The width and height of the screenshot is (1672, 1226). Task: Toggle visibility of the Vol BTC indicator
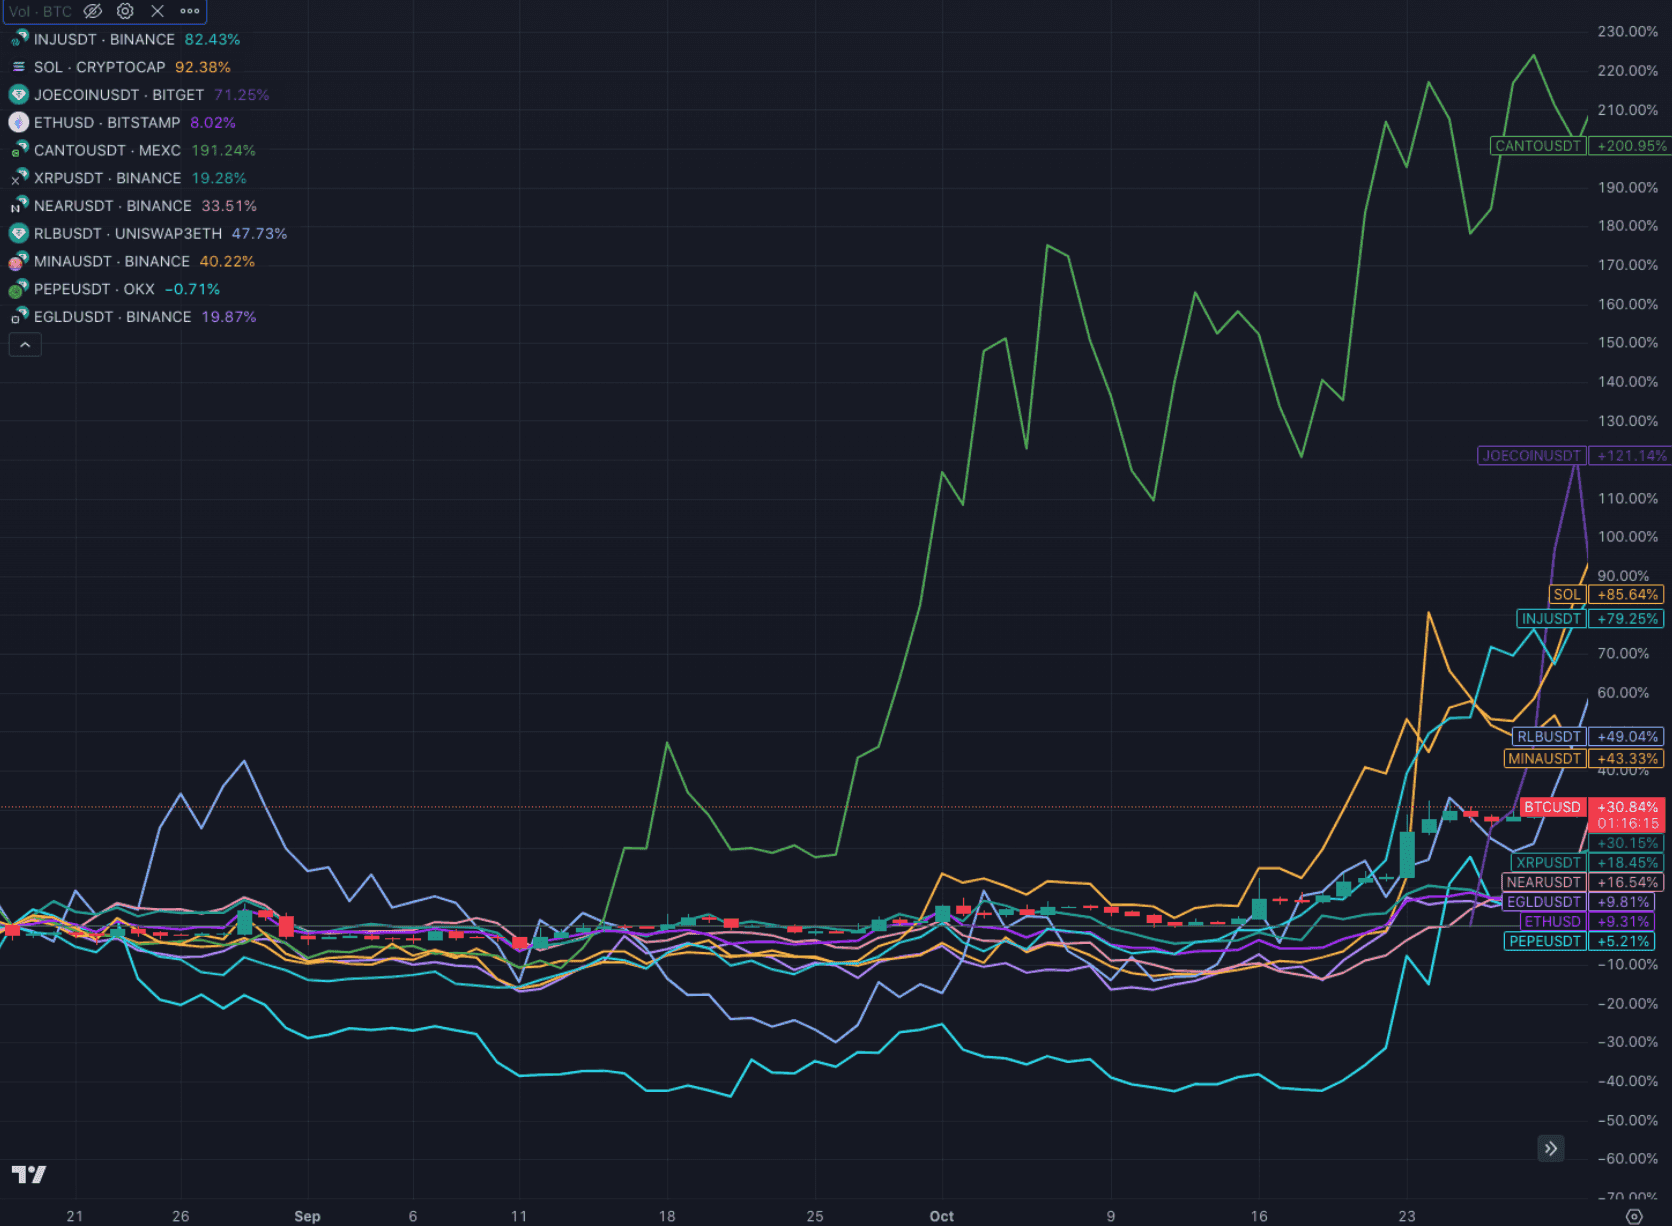[93, 11]
